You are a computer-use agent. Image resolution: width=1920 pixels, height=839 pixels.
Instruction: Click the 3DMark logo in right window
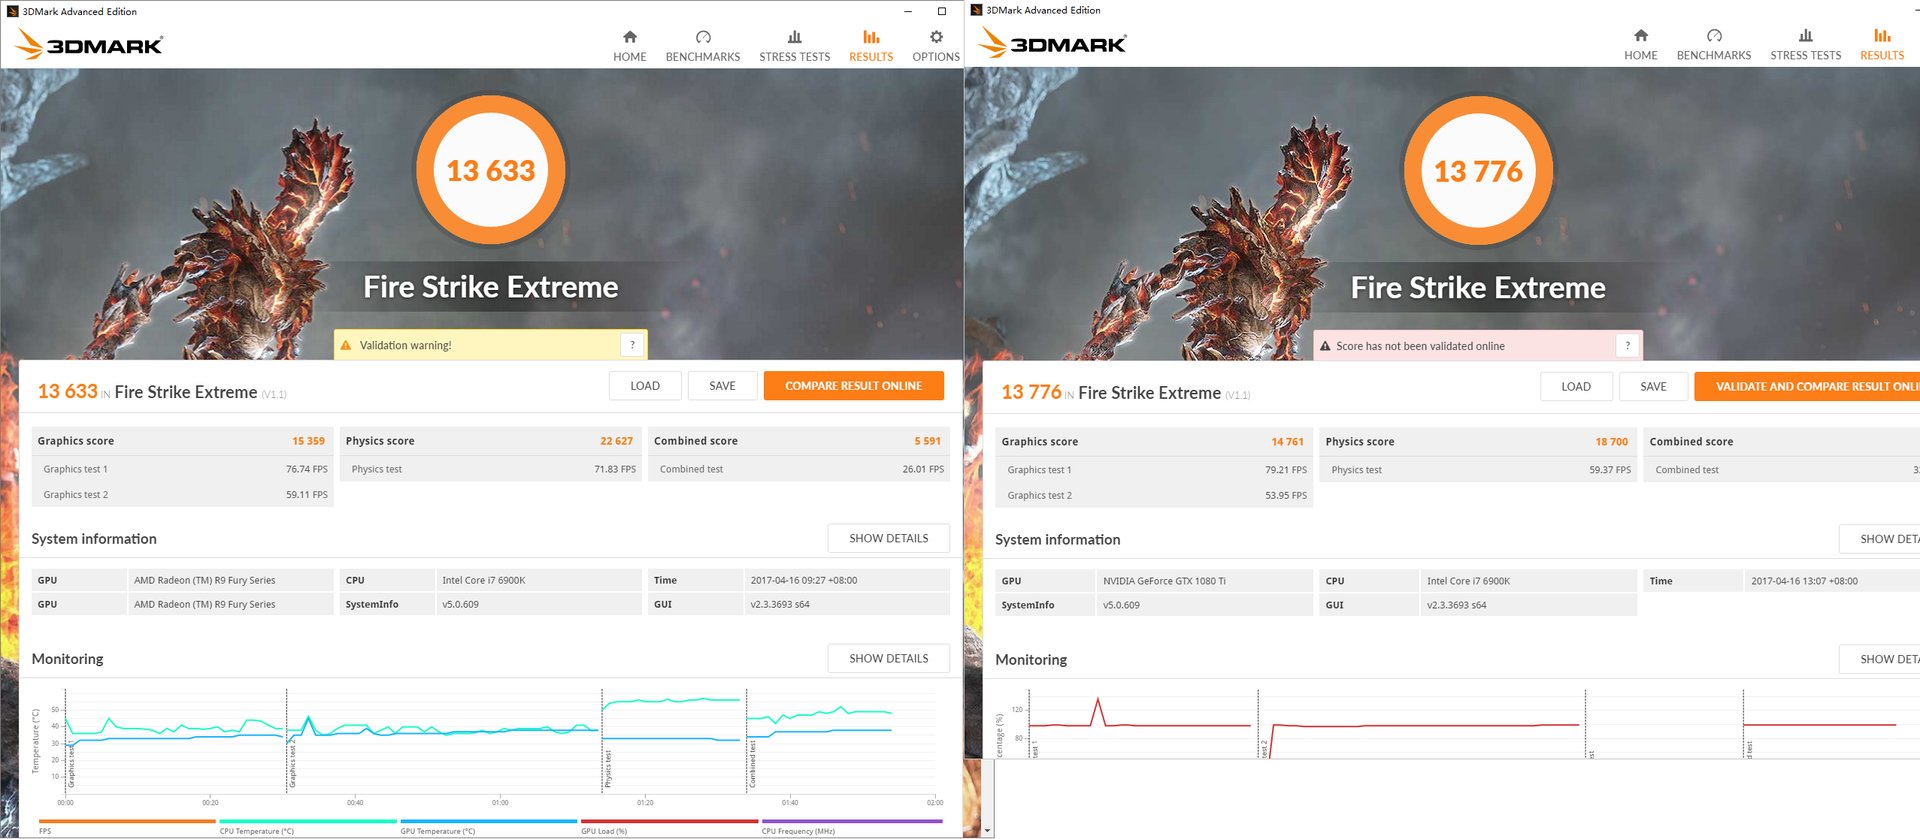pos(1053,44)
